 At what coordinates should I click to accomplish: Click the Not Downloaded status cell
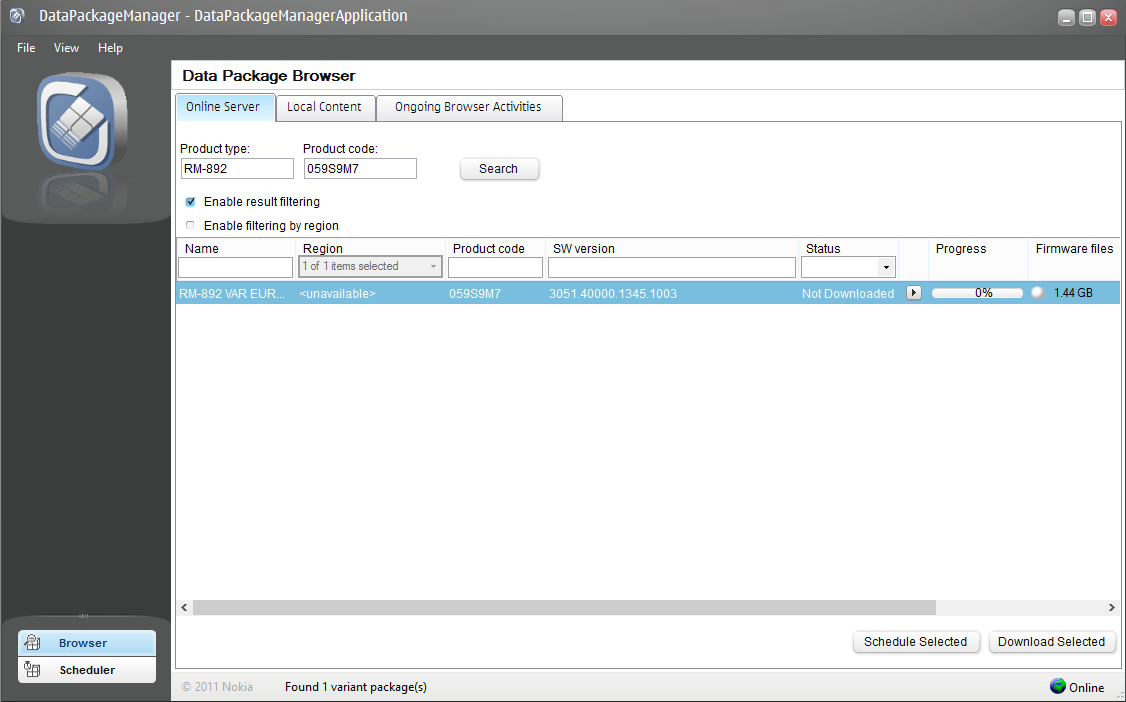pyautogui.click(x=848, y=294)
